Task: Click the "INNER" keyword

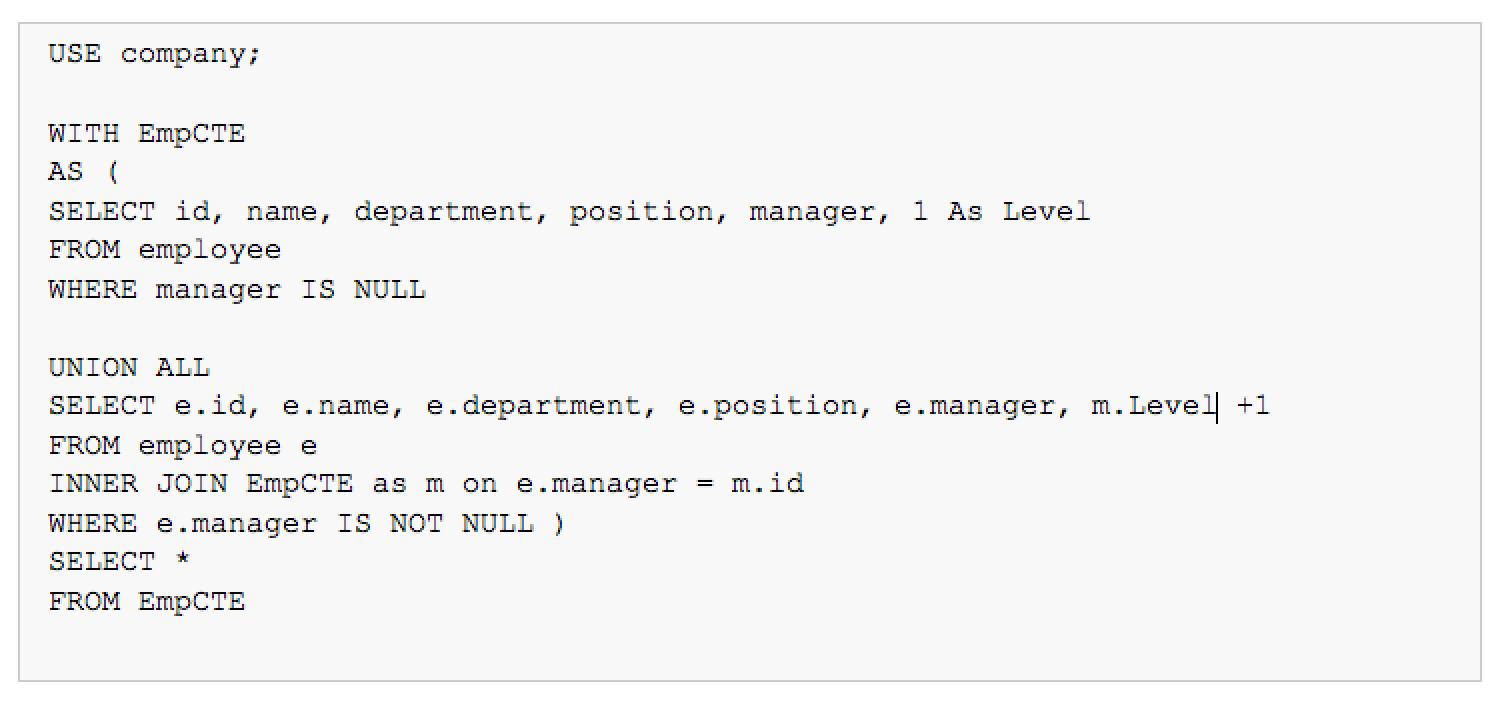Action: click(93, 485)
